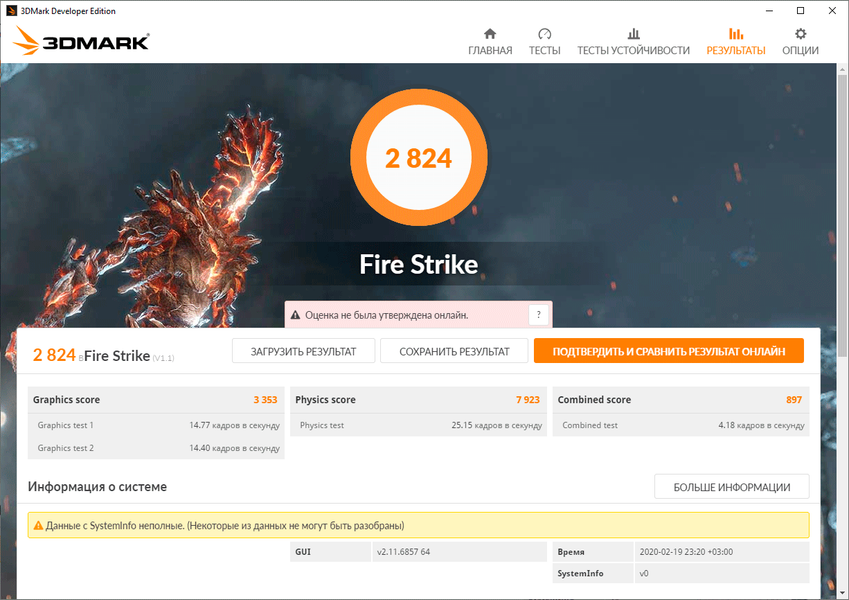Click the GUI version v2.11.6857 64
This screenshot has height=600, width=849.
[403, 552]
